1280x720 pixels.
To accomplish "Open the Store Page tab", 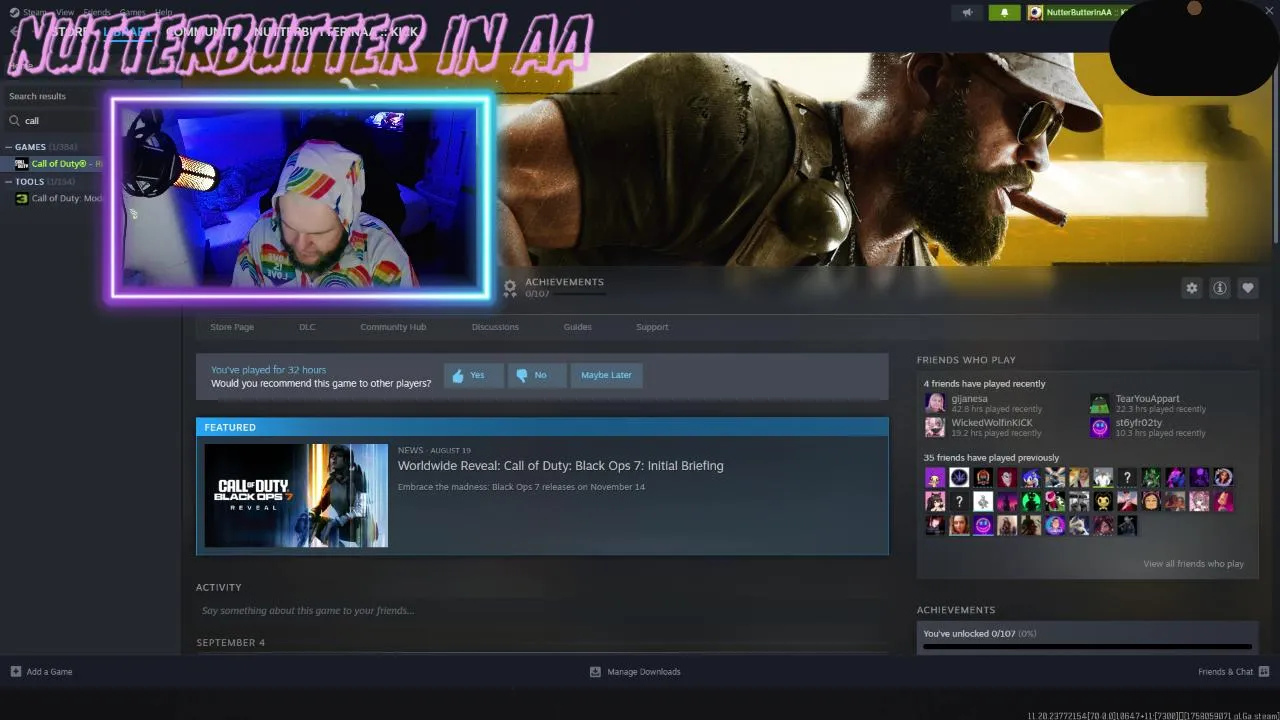I will tap(232, 327).
